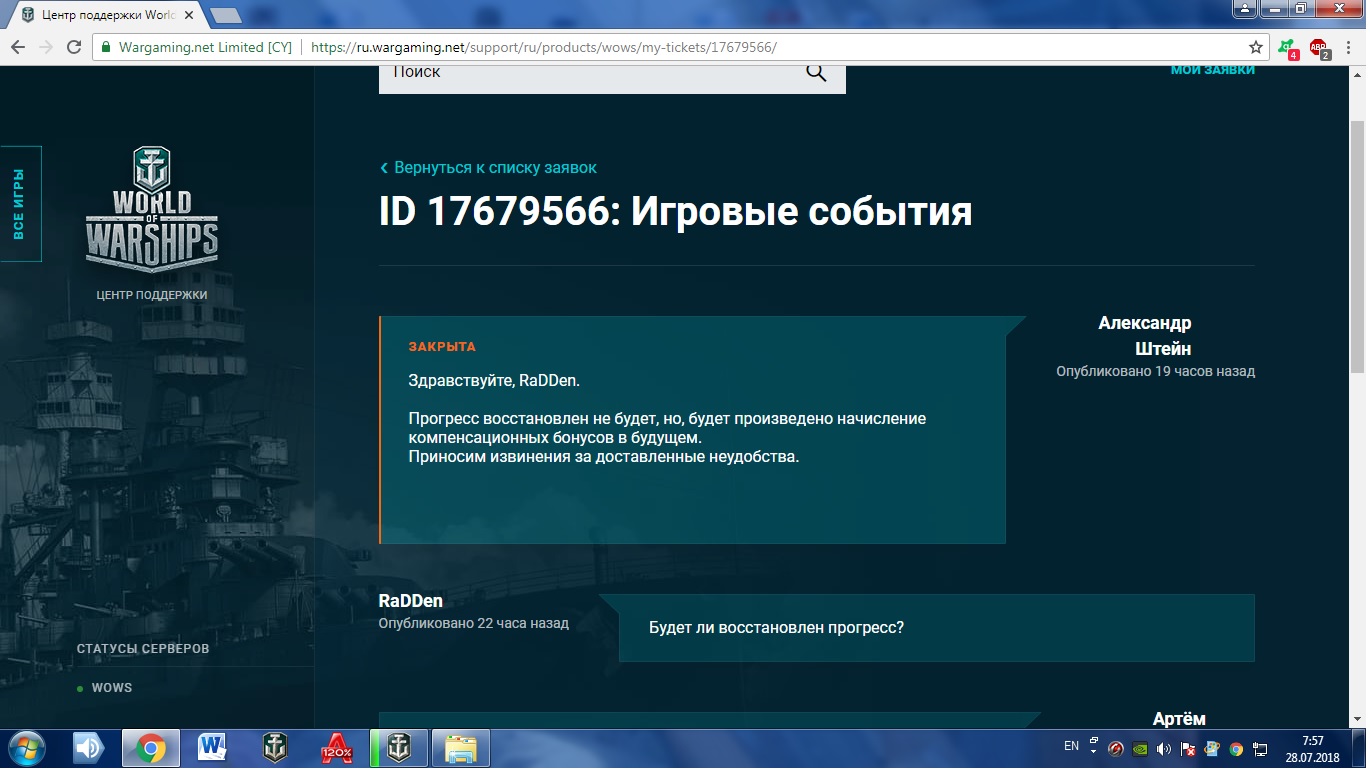The width and height of the screenshot is (1370, 774).
Task: Open File Explorer folder in taskbar
Action: tap(461, 748)
